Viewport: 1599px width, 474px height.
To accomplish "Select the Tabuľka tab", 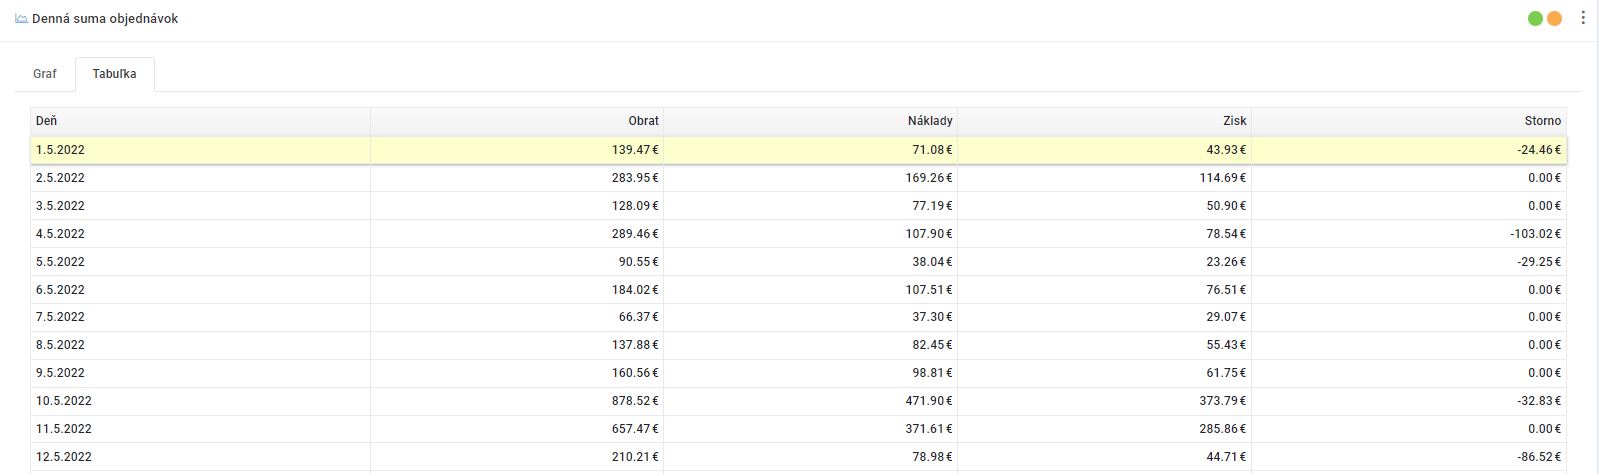I will [114, 74].
